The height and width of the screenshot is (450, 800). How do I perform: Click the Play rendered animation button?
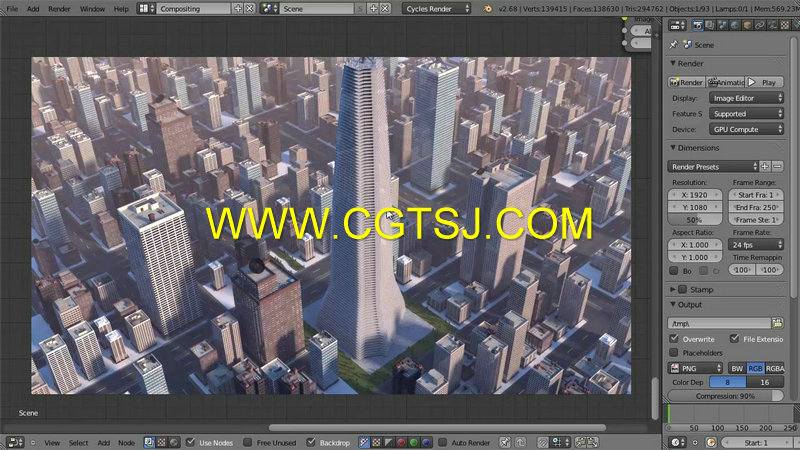point(764,82)
